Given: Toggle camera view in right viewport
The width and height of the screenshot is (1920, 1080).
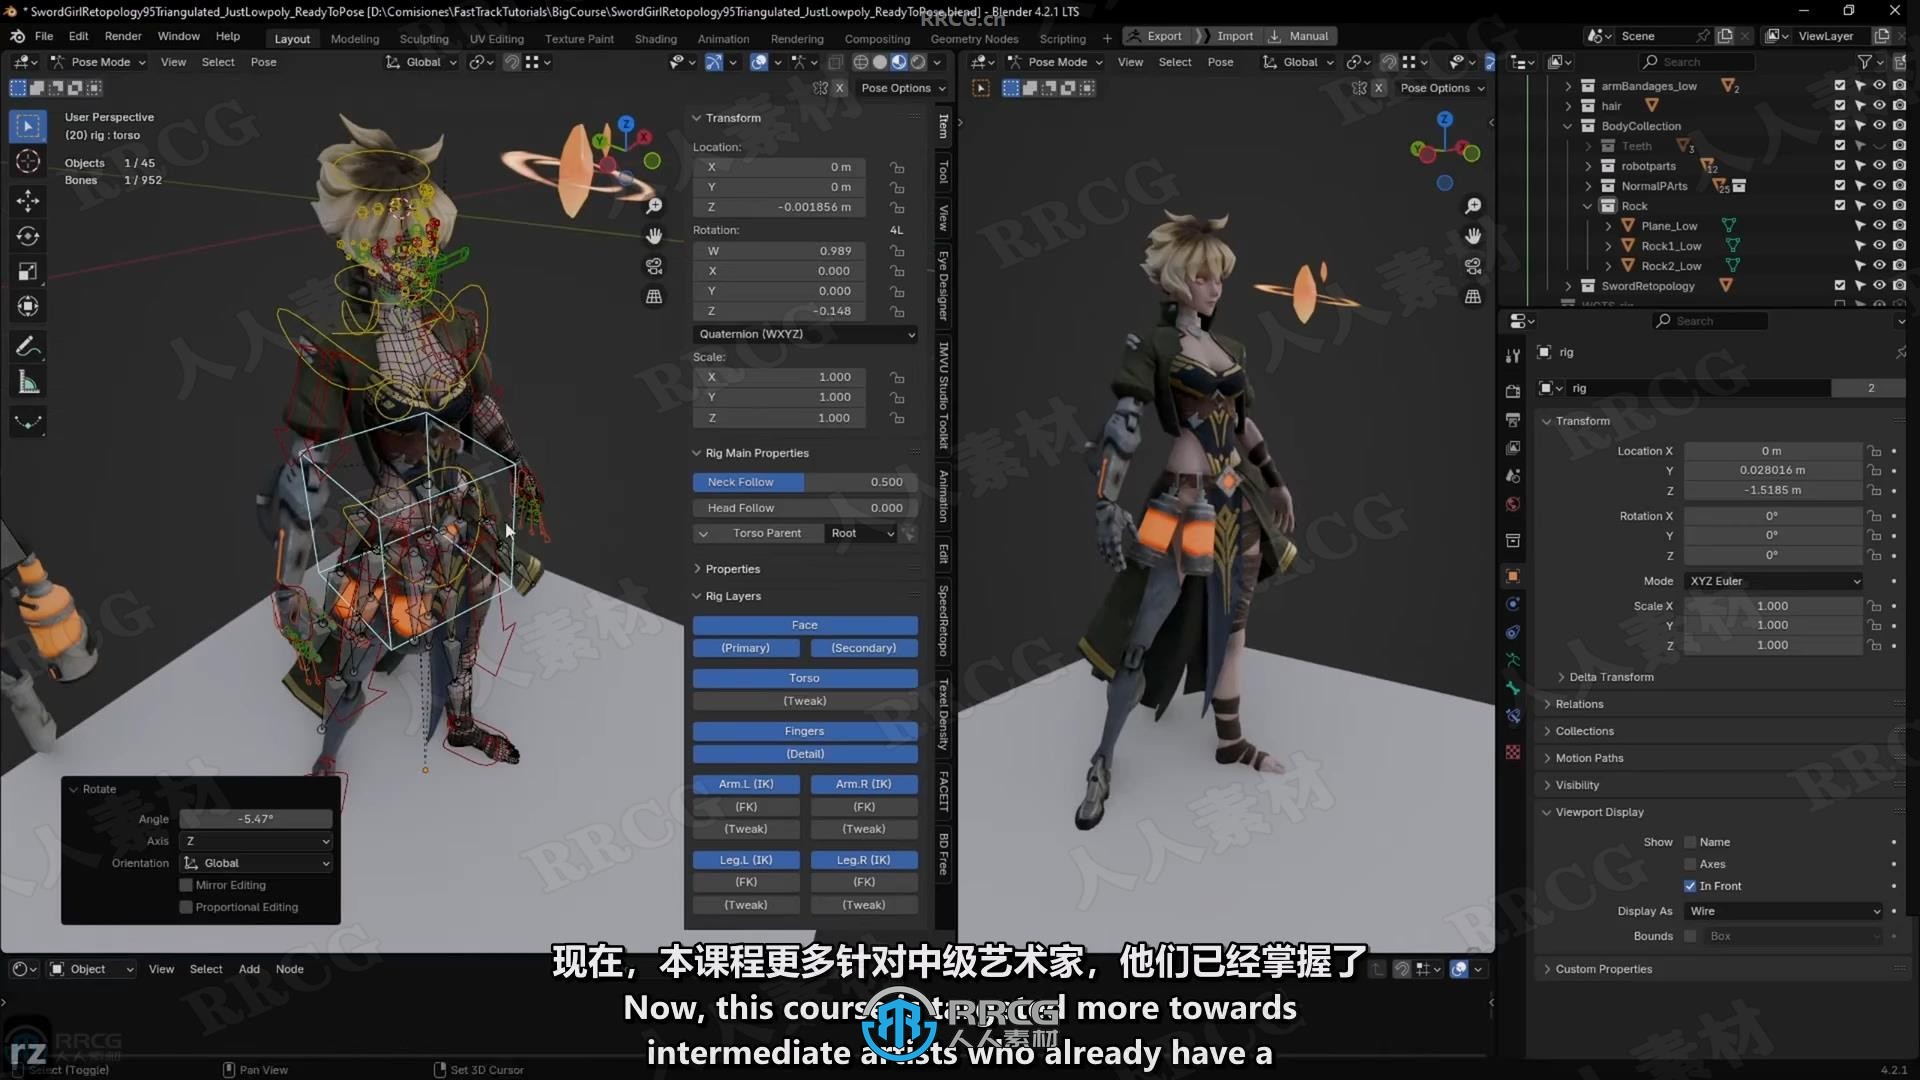Looking at the screenshot, I should tap(1473, 266).
